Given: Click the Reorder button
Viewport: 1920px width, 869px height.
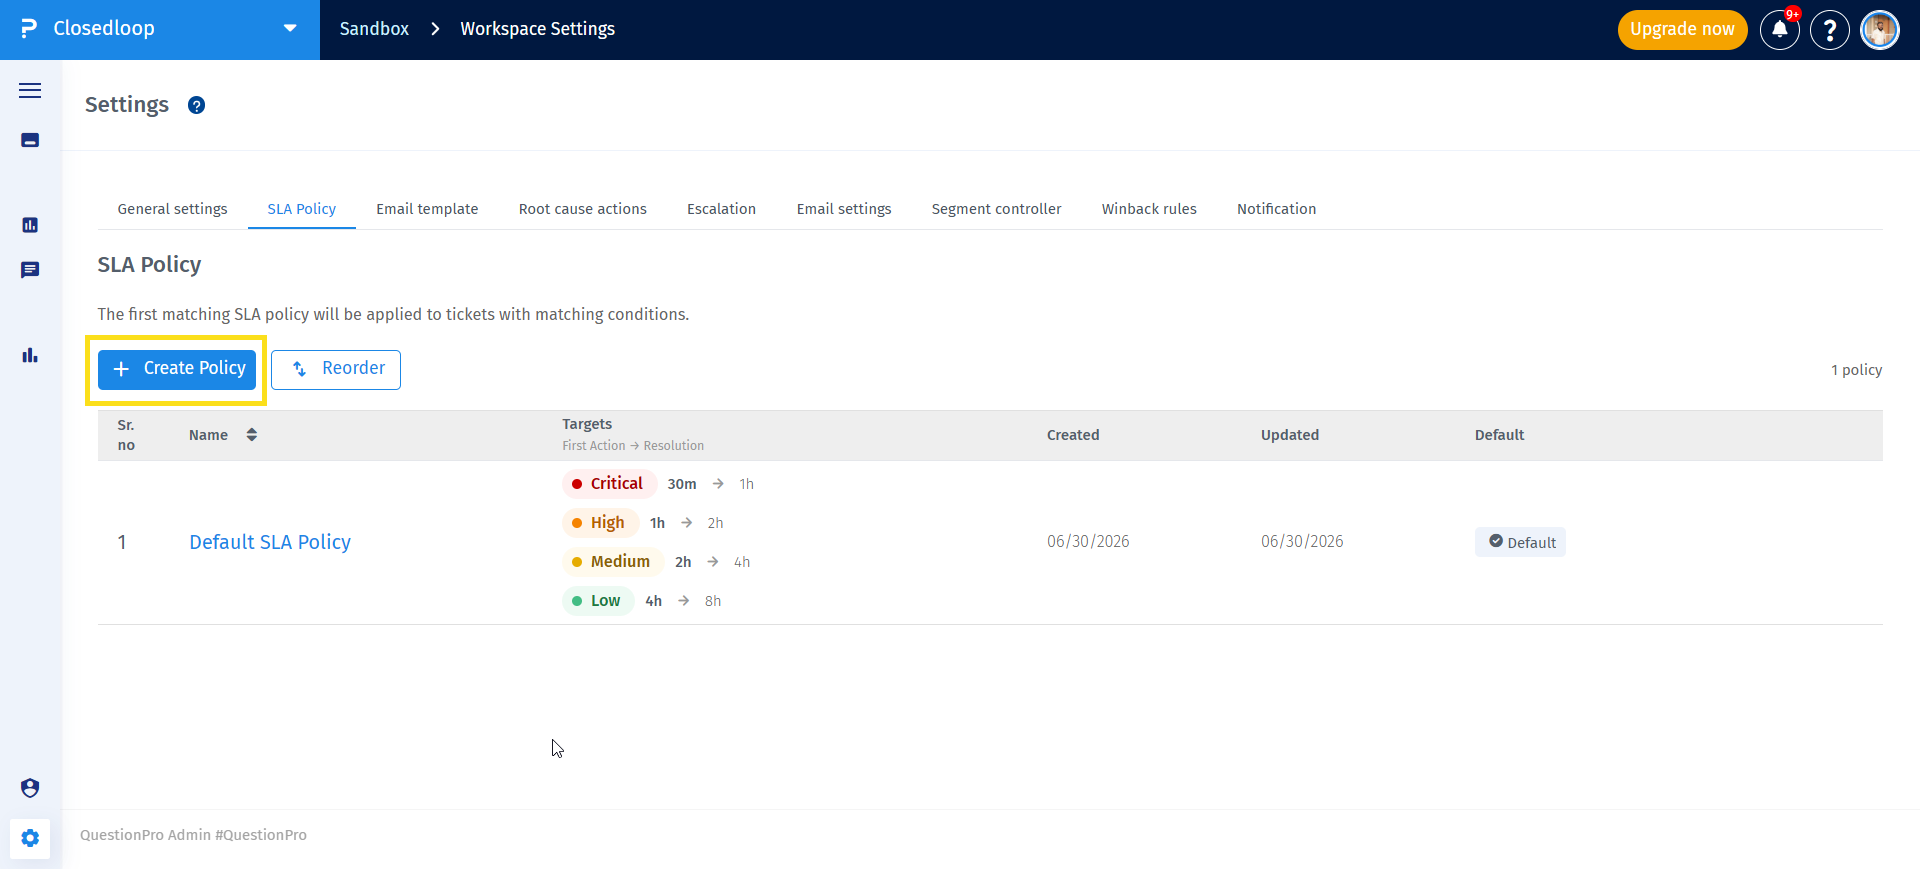Looking at the screenshot, I should pos(336,369).
